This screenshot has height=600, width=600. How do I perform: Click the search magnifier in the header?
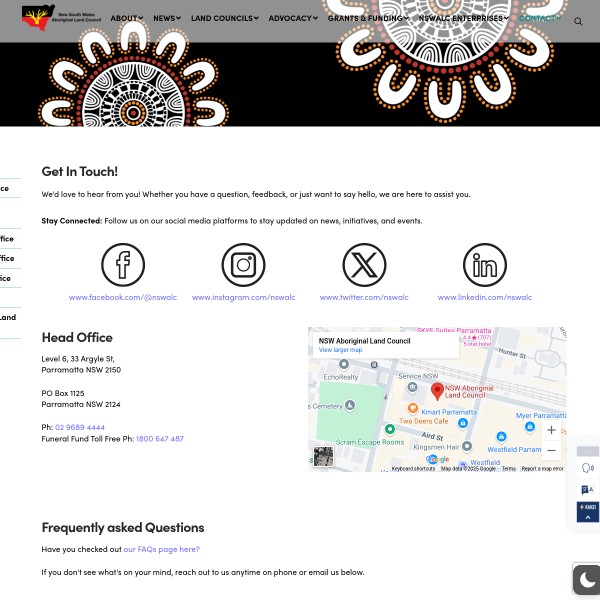(578, 20)
